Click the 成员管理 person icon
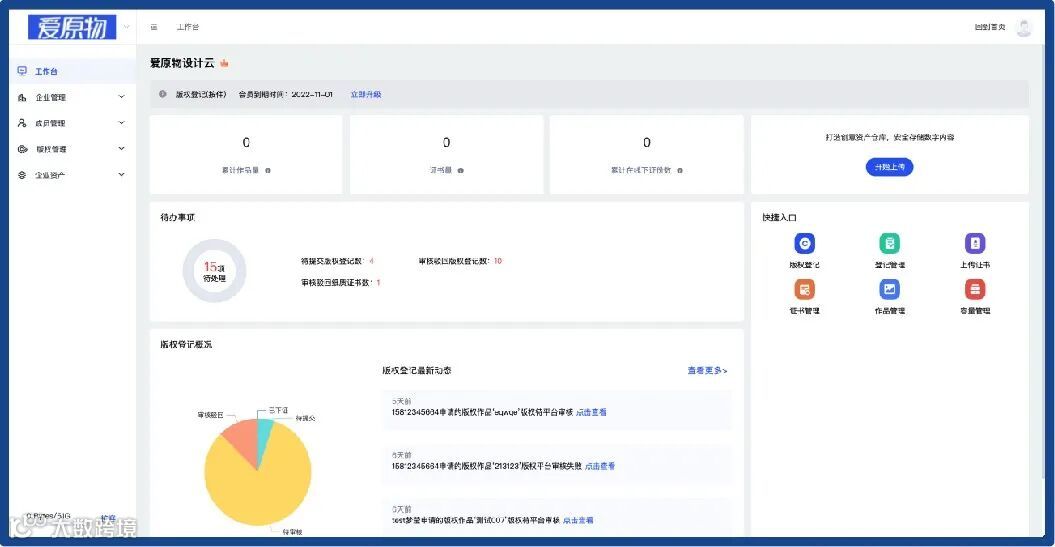1055x547 pixels. tap(22, 123)
